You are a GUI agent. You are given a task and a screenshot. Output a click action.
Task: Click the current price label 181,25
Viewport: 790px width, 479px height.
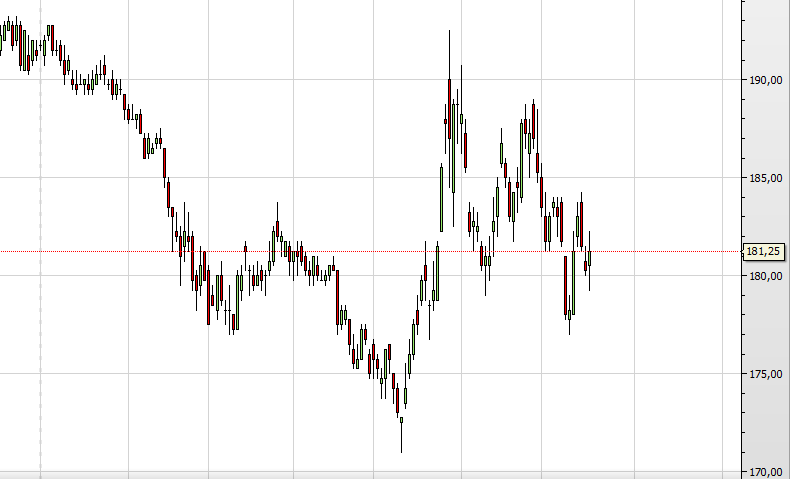[x=764, y=251]
